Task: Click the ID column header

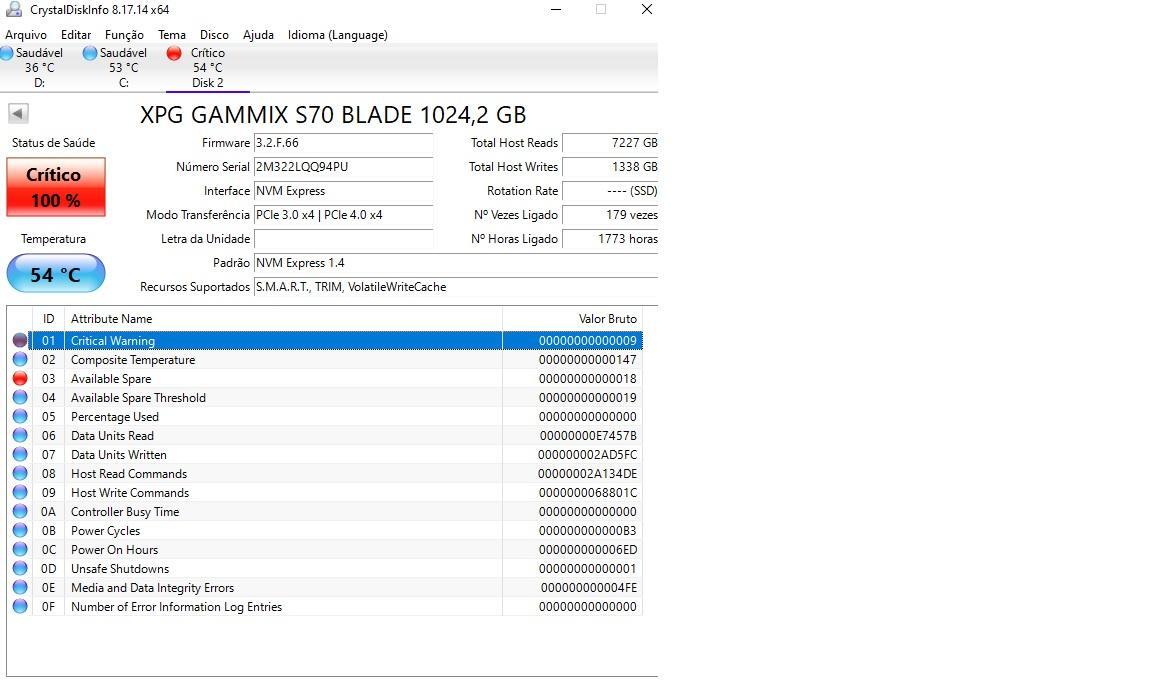Action: (48, 319)
